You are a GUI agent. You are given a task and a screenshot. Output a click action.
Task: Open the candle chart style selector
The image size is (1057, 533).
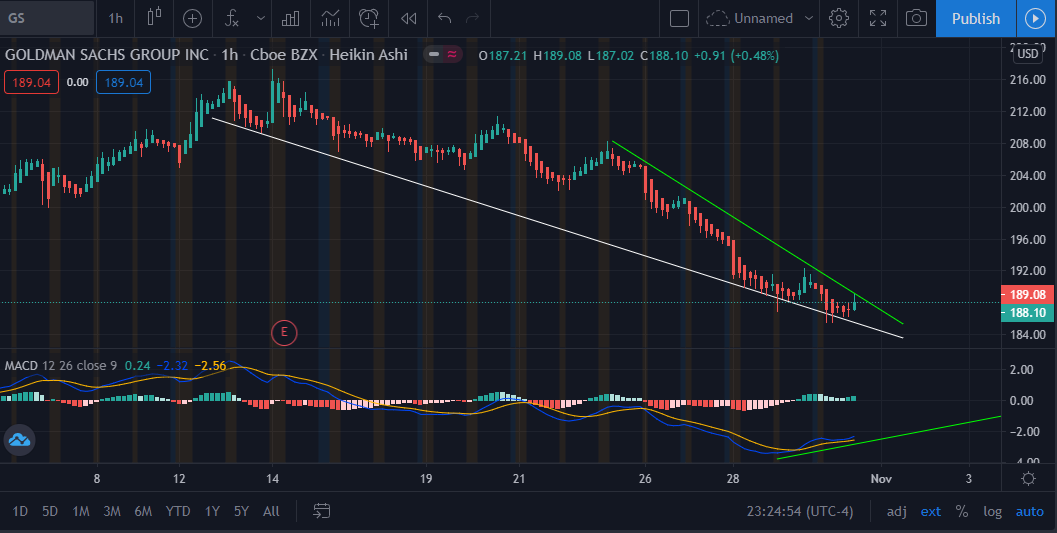pyautogui.click(x=154, y=18)
